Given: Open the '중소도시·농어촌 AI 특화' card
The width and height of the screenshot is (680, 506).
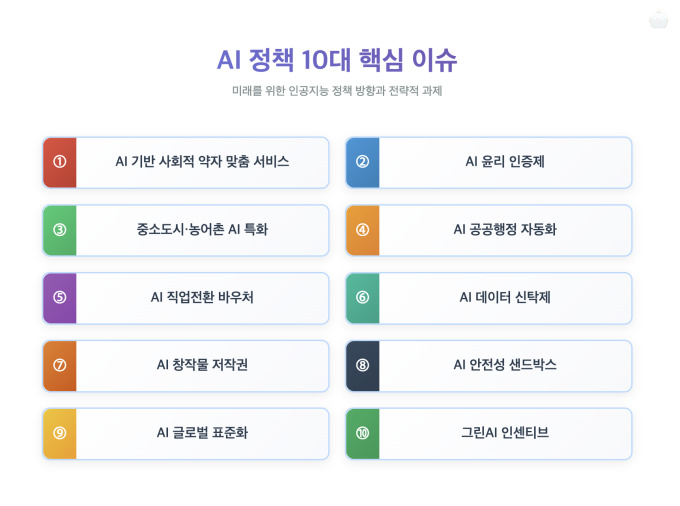Looking at the screenshot, I should click(202, 230).
